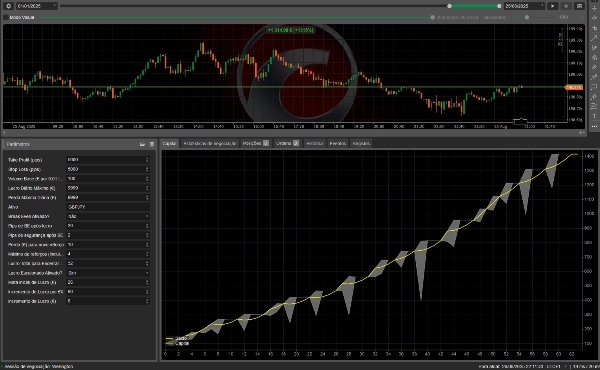The height and width of the screenshot is (370, 600).
Task: Click the green profit label above the chart
Action: click(x=291, y=30)
